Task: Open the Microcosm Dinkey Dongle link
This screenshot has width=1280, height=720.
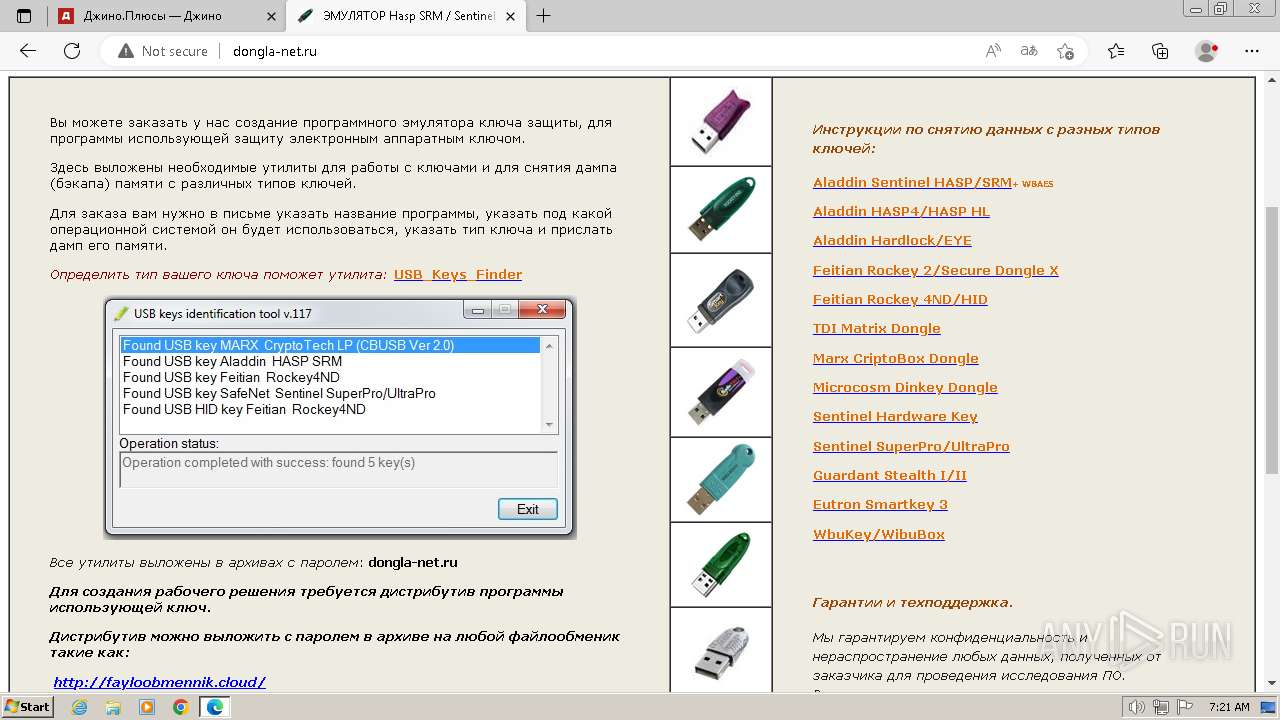Action: 905,388
